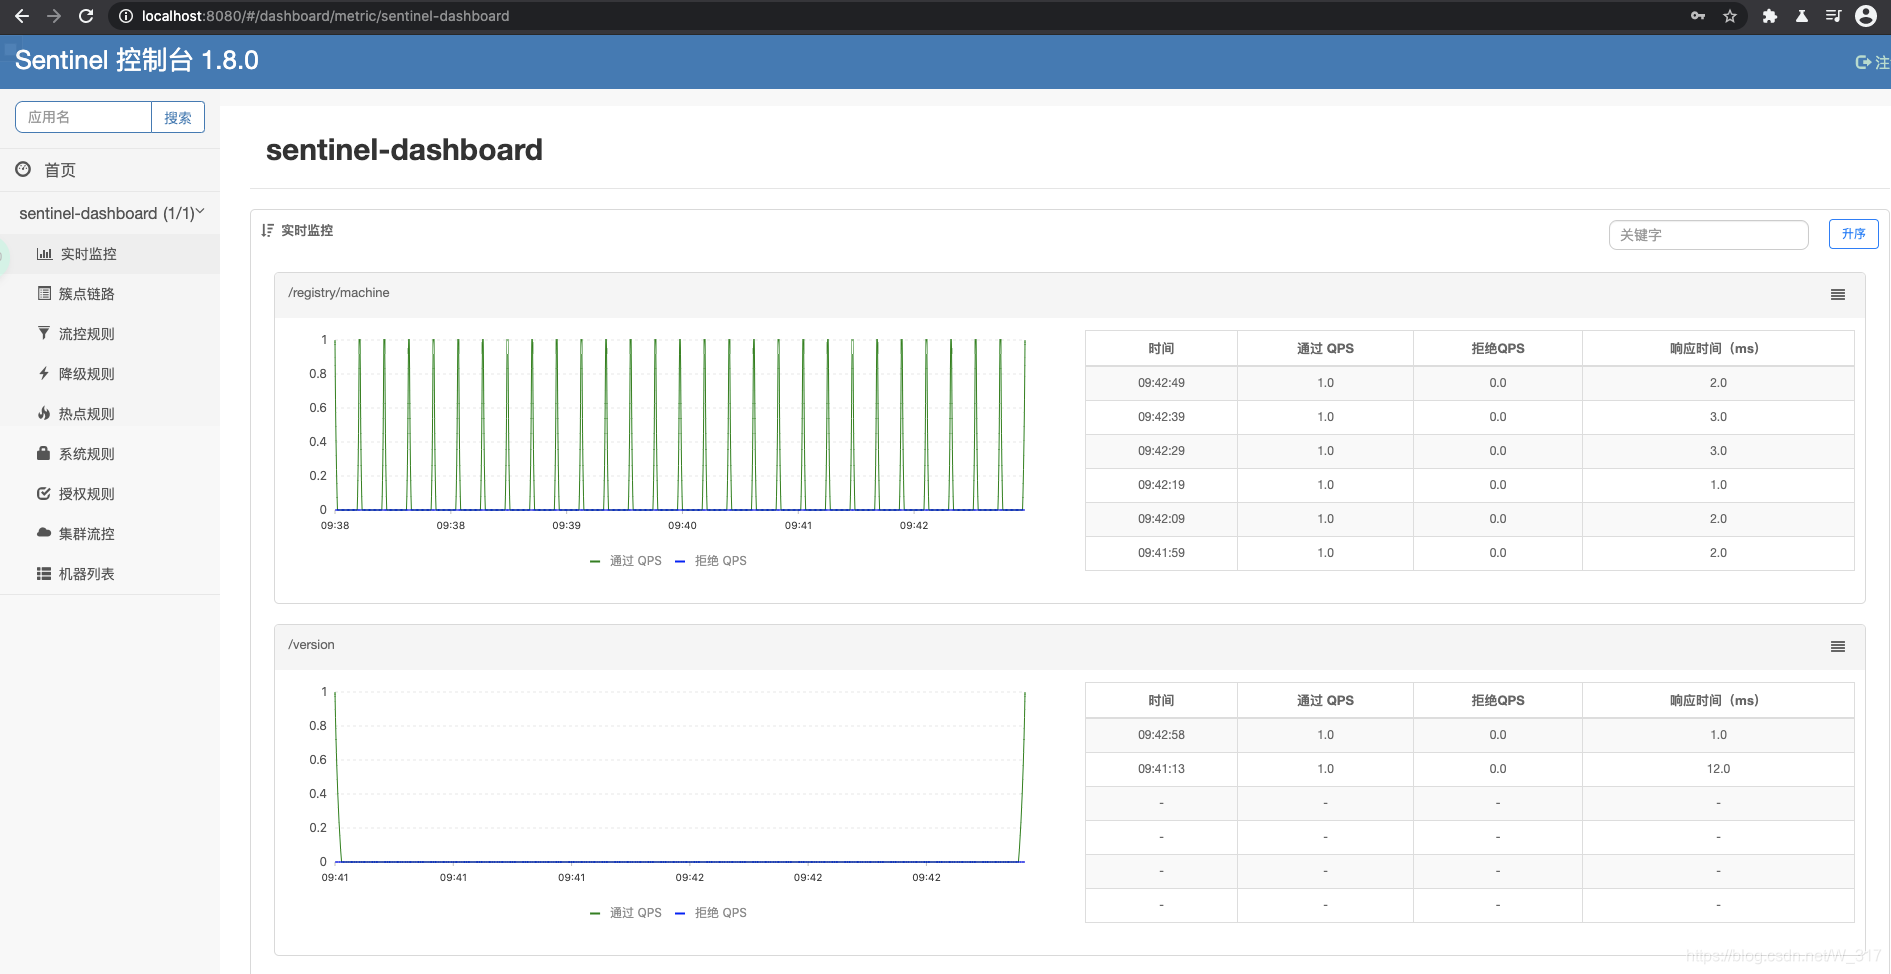Screen dimensions: 1891x974
Task: Reload the page with the refresh icon
Action: coord(86,16)
